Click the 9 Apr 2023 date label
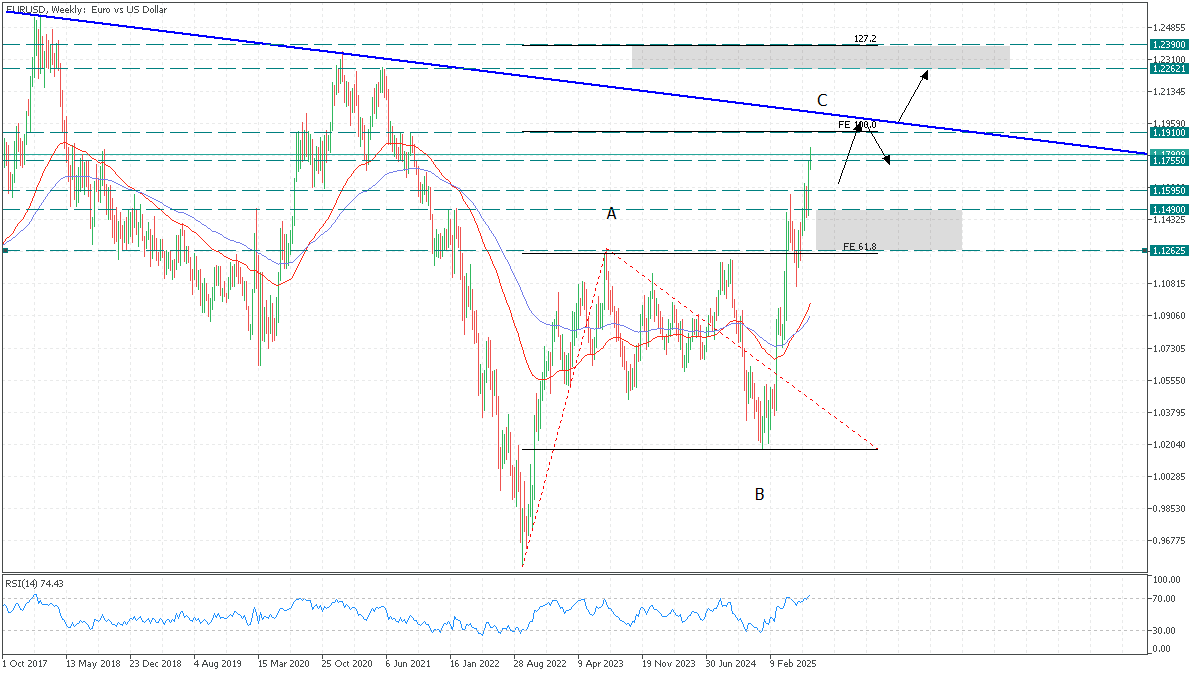Image resolution: width=1200 pixels, height=675 pixels. [601, 663]
